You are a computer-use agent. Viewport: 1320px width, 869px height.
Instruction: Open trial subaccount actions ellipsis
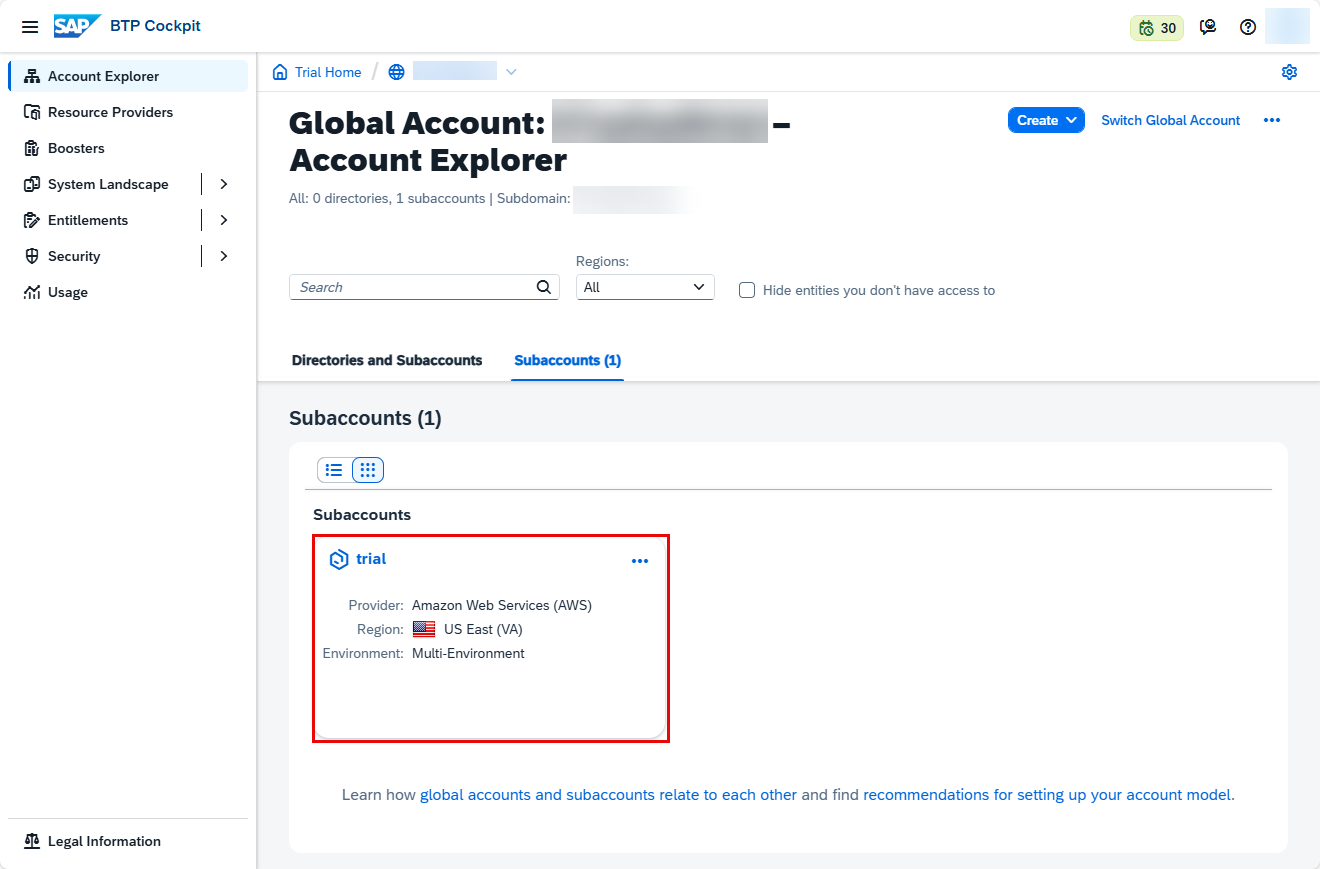pyautogui.click(x=640, y=561)
